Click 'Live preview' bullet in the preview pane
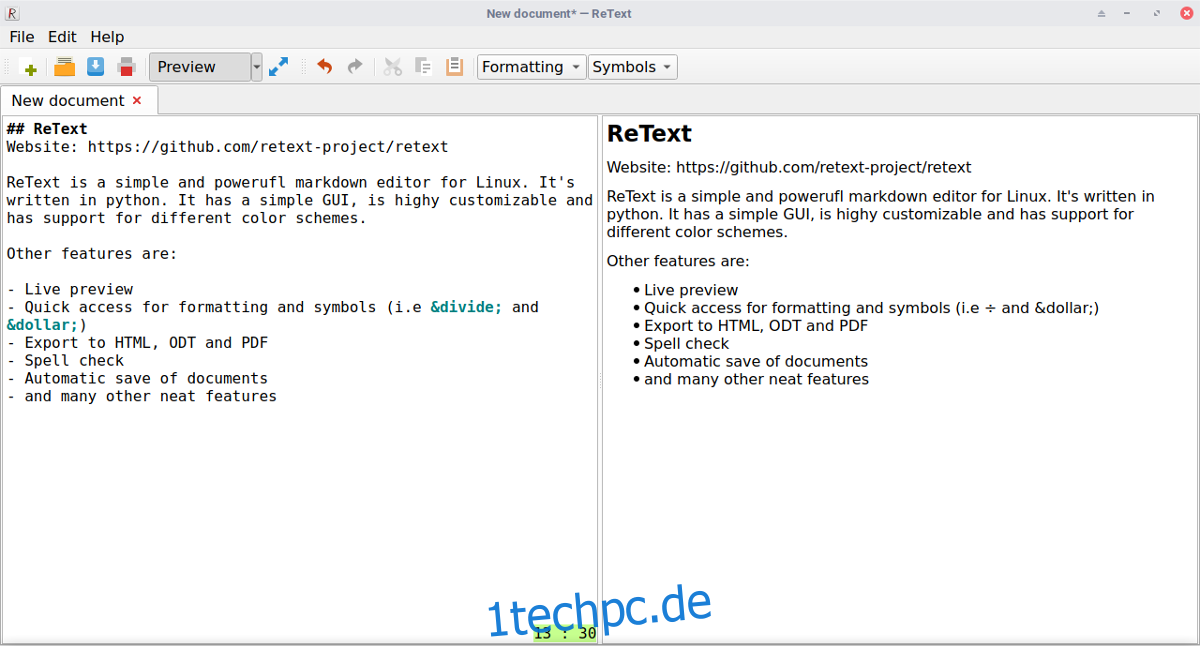Viewport: 1200px width, 646px height. pos(691,291)
